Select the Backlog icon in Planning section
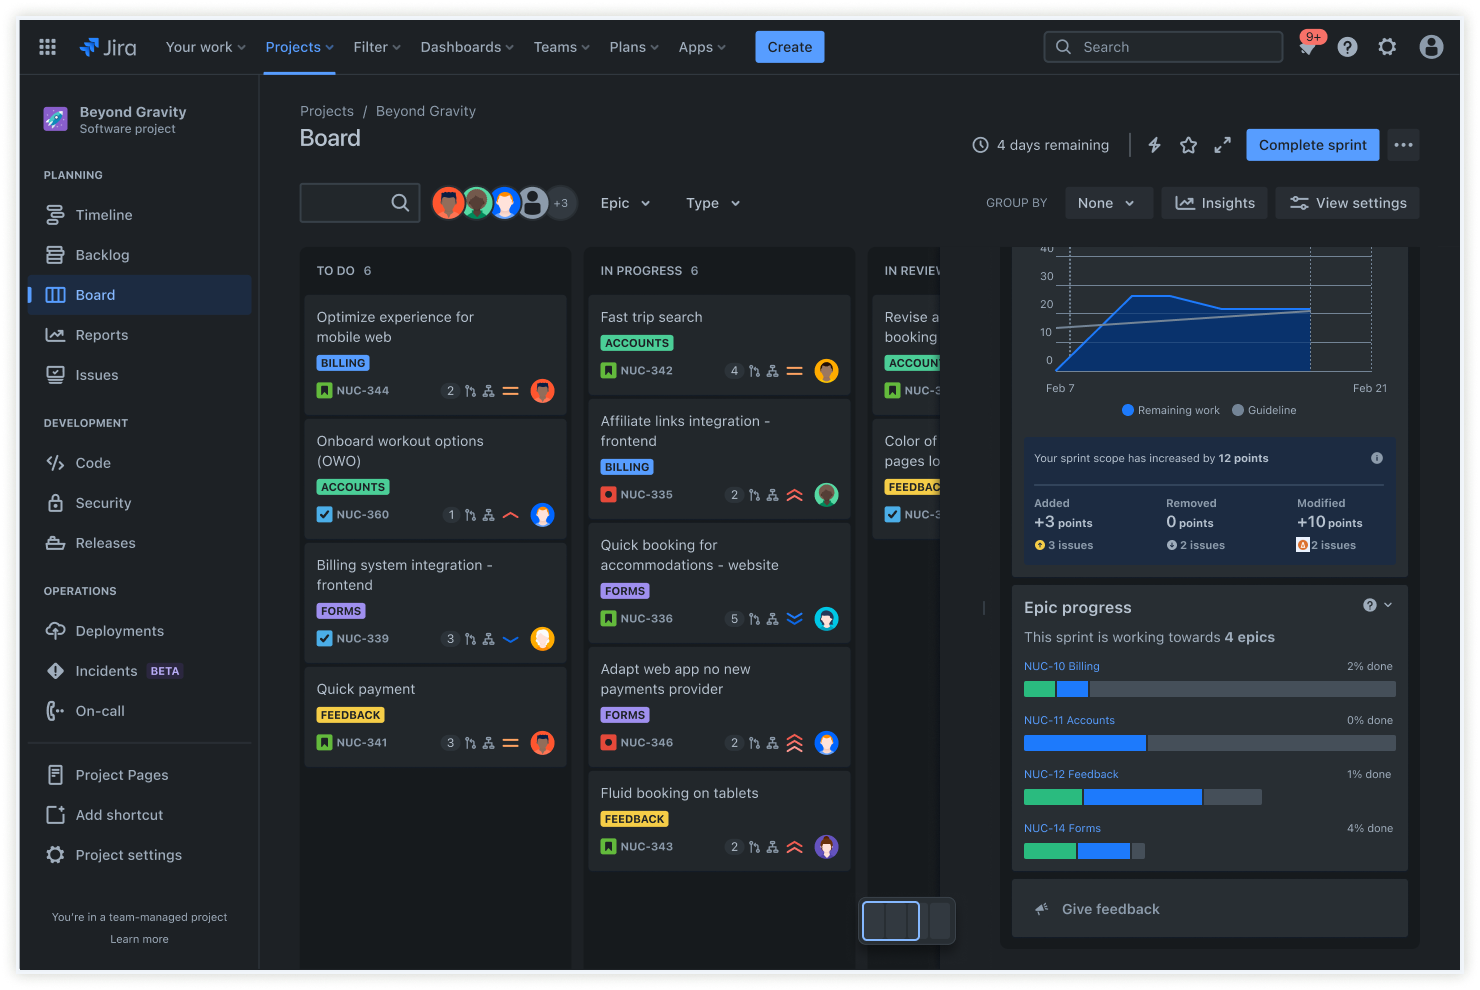This screenshot has height=990, width=1480. [57, 254]
